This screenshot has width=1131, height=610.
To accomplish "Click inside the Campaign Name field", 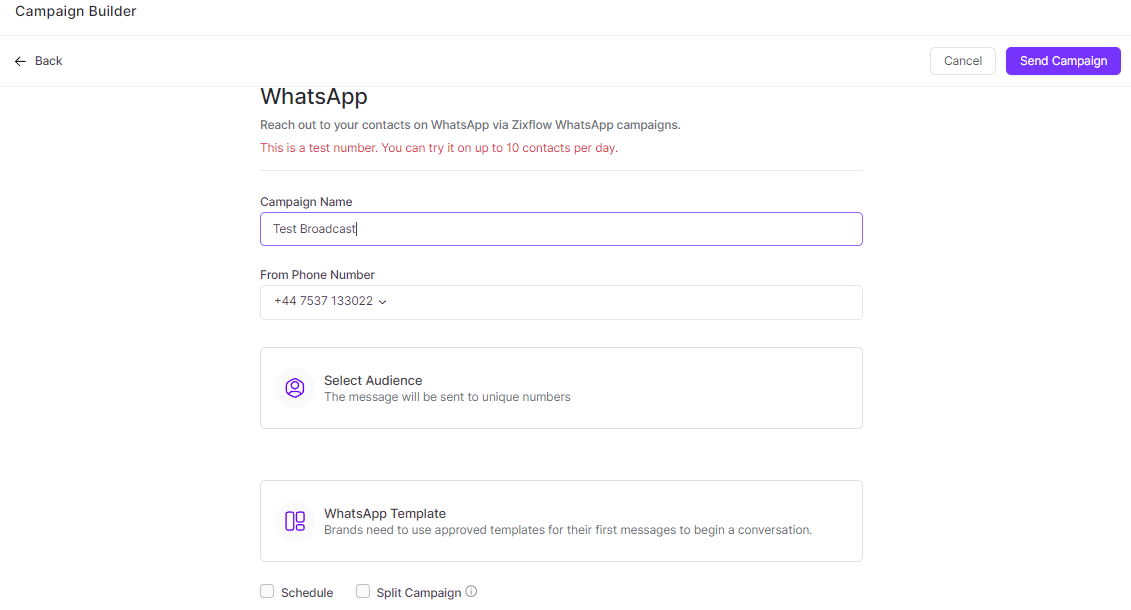I will click(x=560, y=229).
